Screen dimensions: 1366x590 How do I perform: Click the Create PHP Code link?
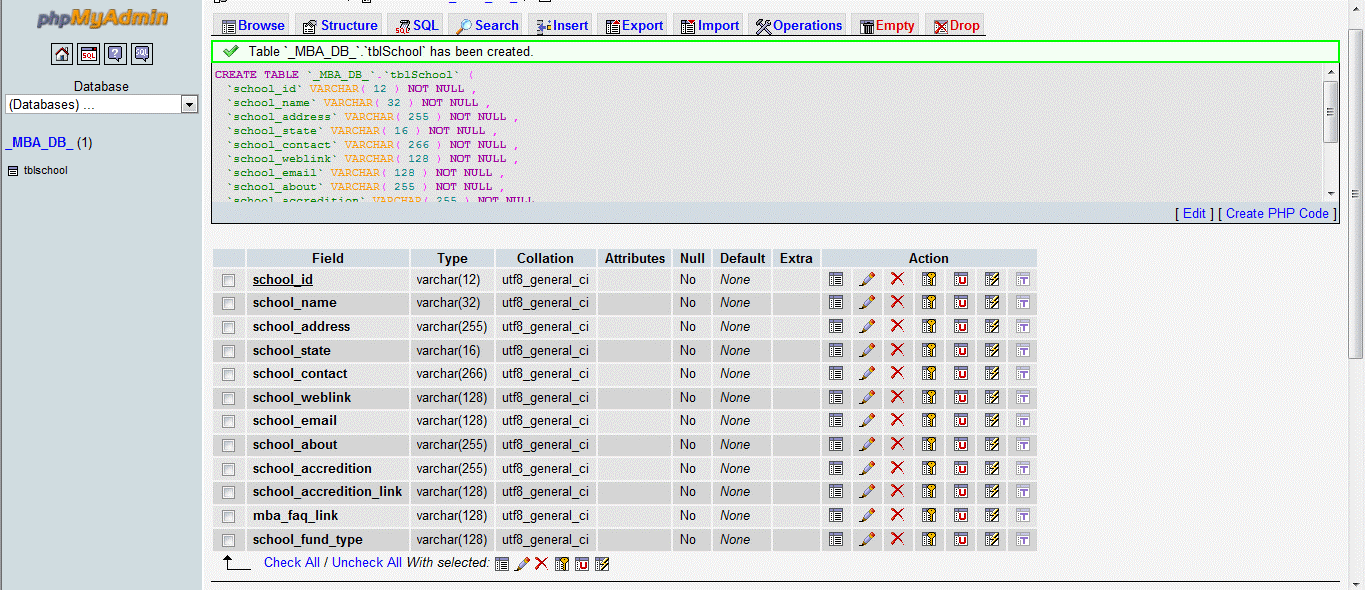point(1277,213)
